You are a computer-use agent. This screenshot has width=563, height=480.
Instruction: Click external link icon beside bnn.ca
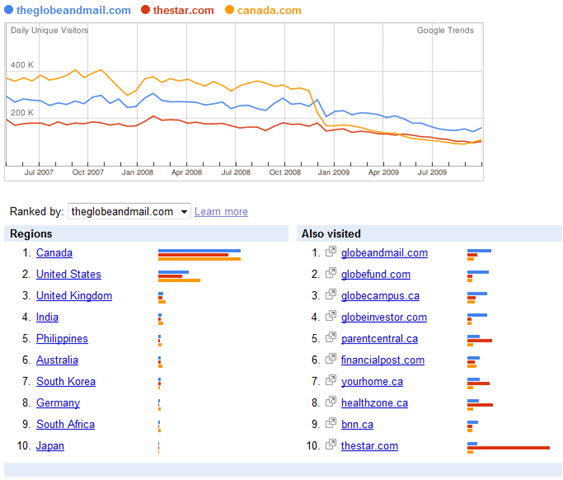pyautogui.click(x=331, y=423)
